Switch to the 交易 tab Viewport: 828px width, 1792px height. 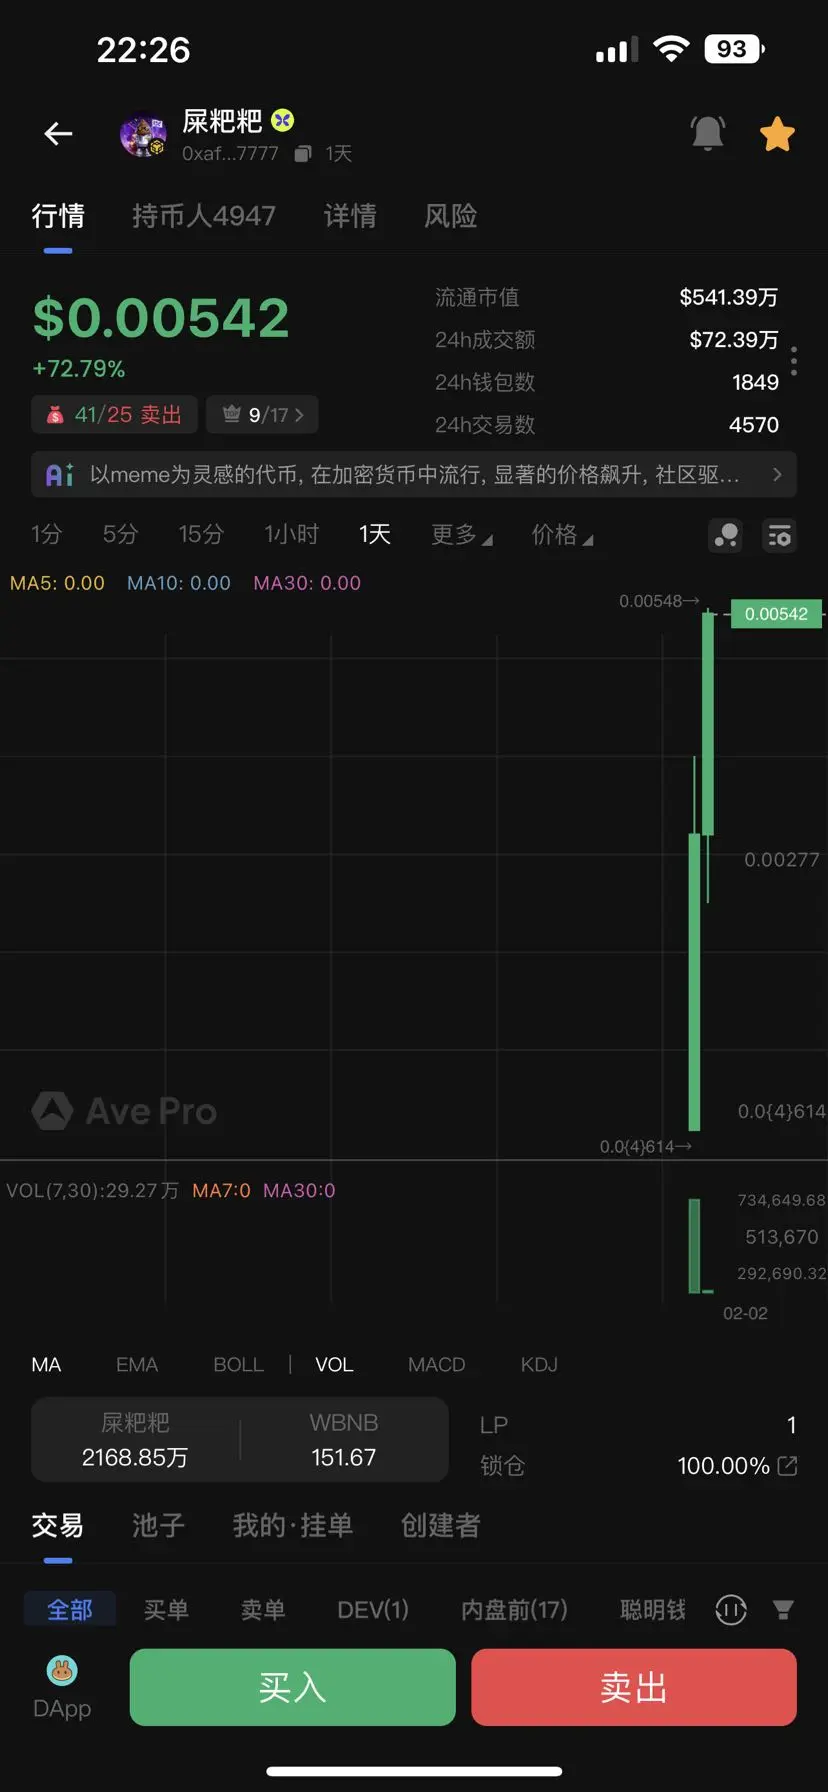click(x=58, y=1526)
